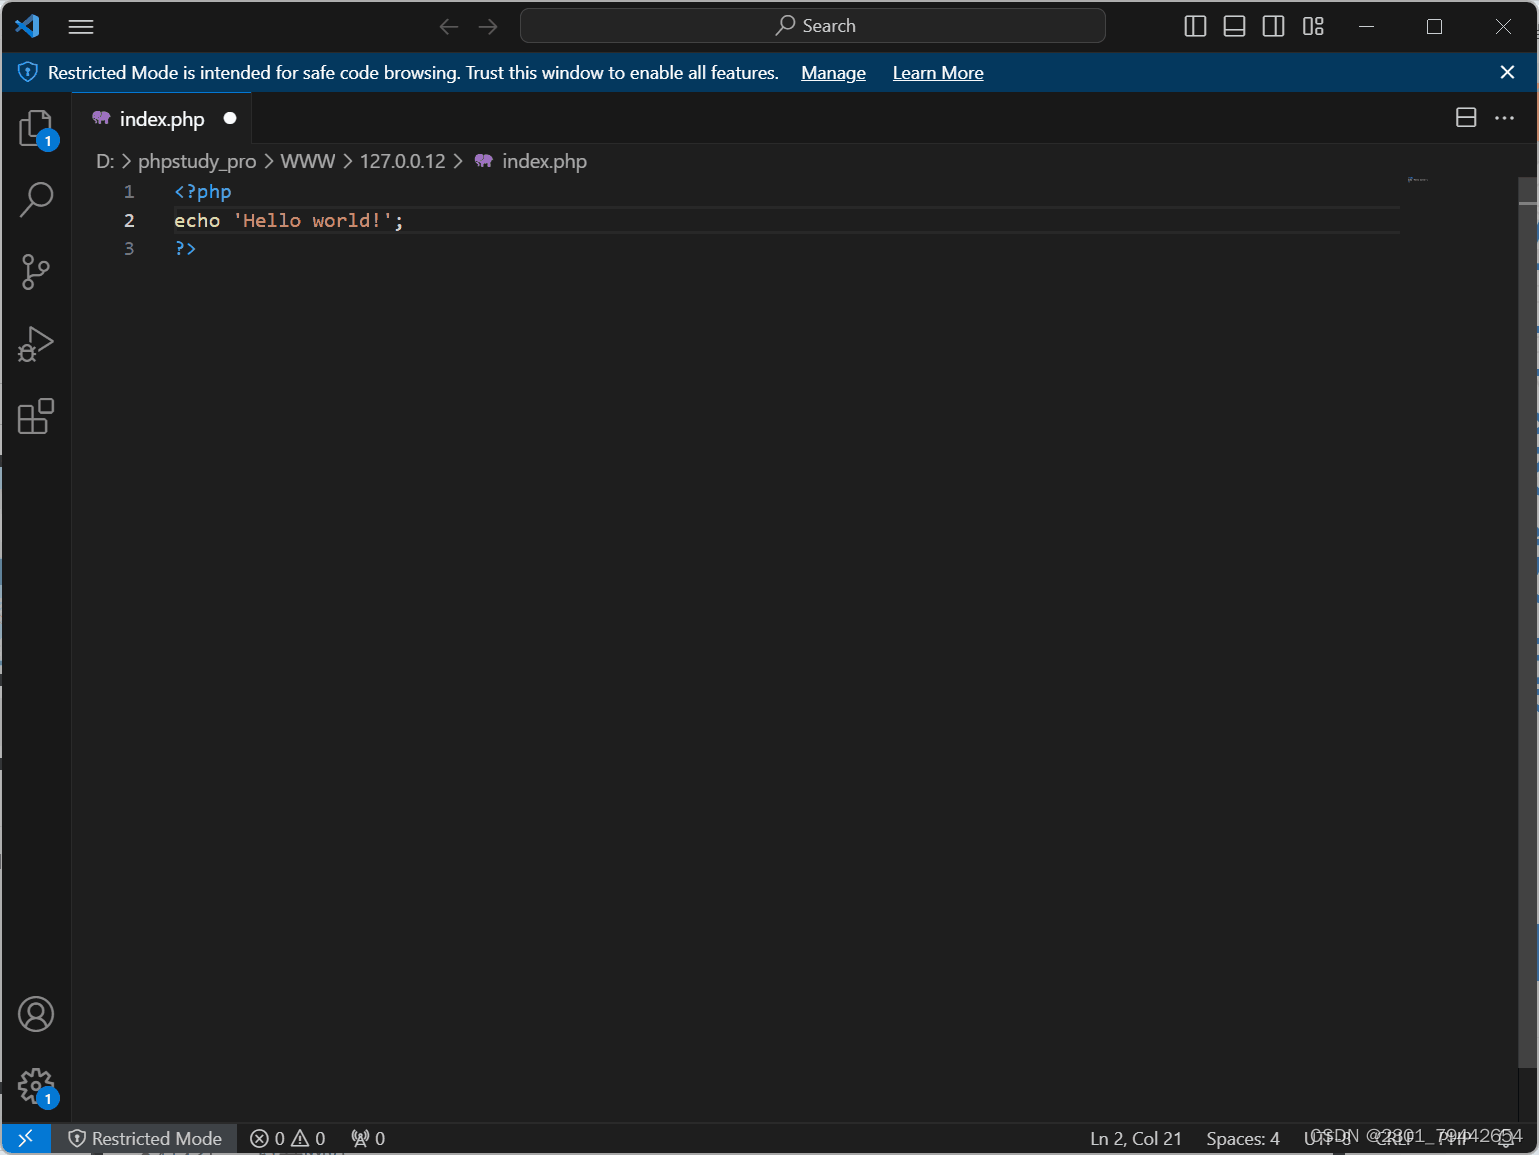Open the WWW breadcrumb dropdown
The image size is (1539, 1155).
pos(308,161)
